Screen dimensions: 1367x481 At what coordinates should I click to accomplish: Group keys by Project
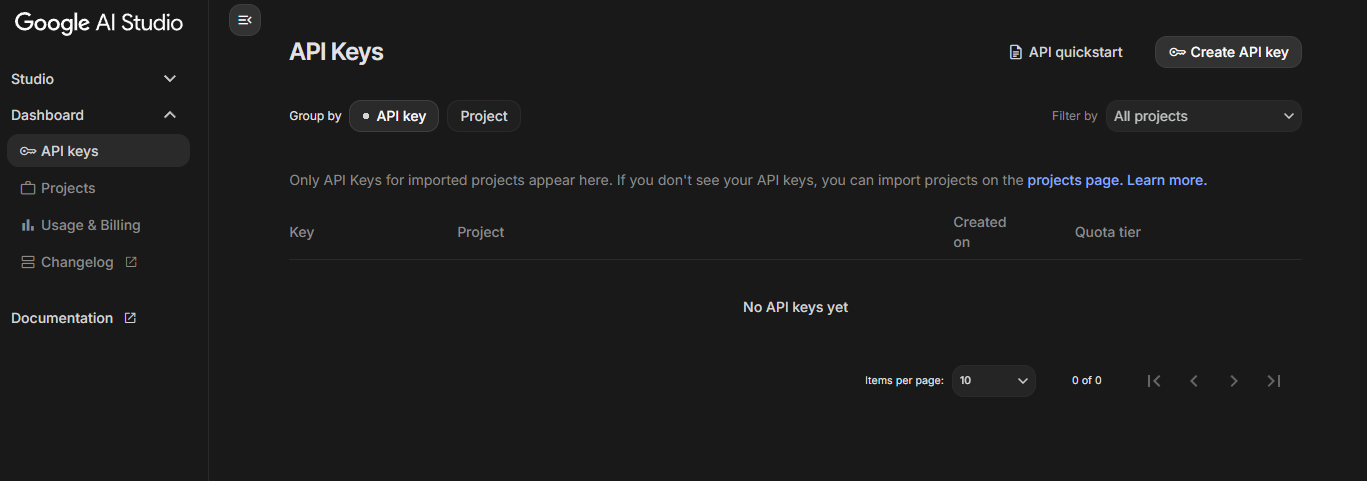coord(484,116)
